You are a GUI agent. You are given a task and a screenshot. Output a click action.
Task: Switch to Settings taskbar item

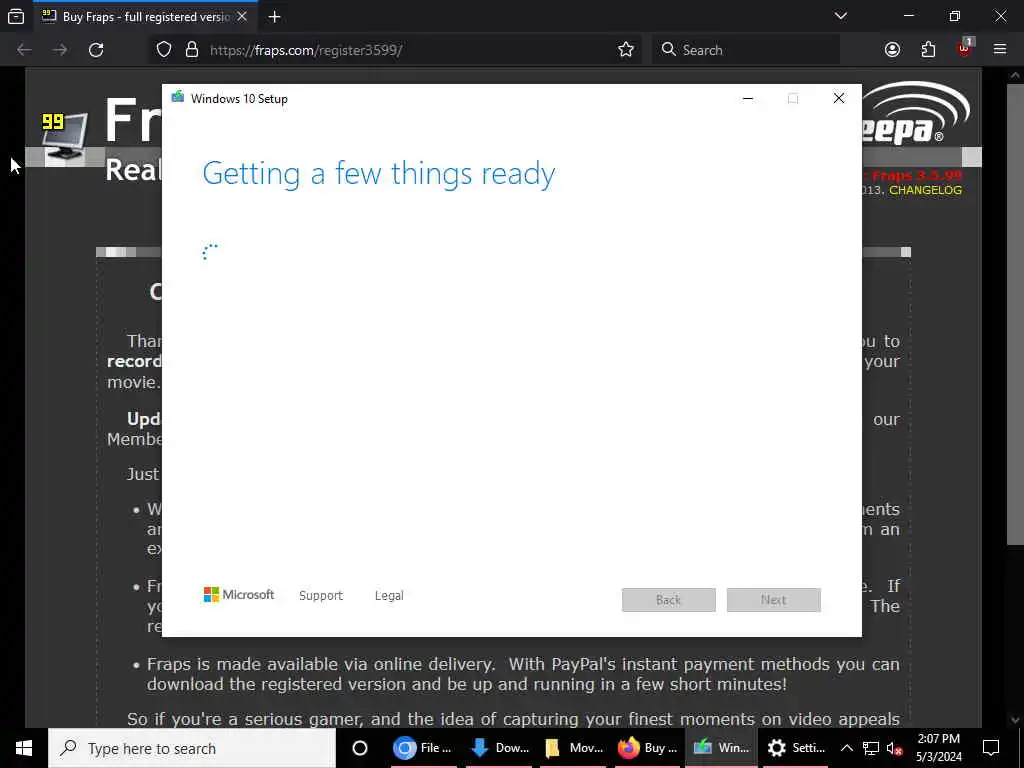click(x=796, y=748)
